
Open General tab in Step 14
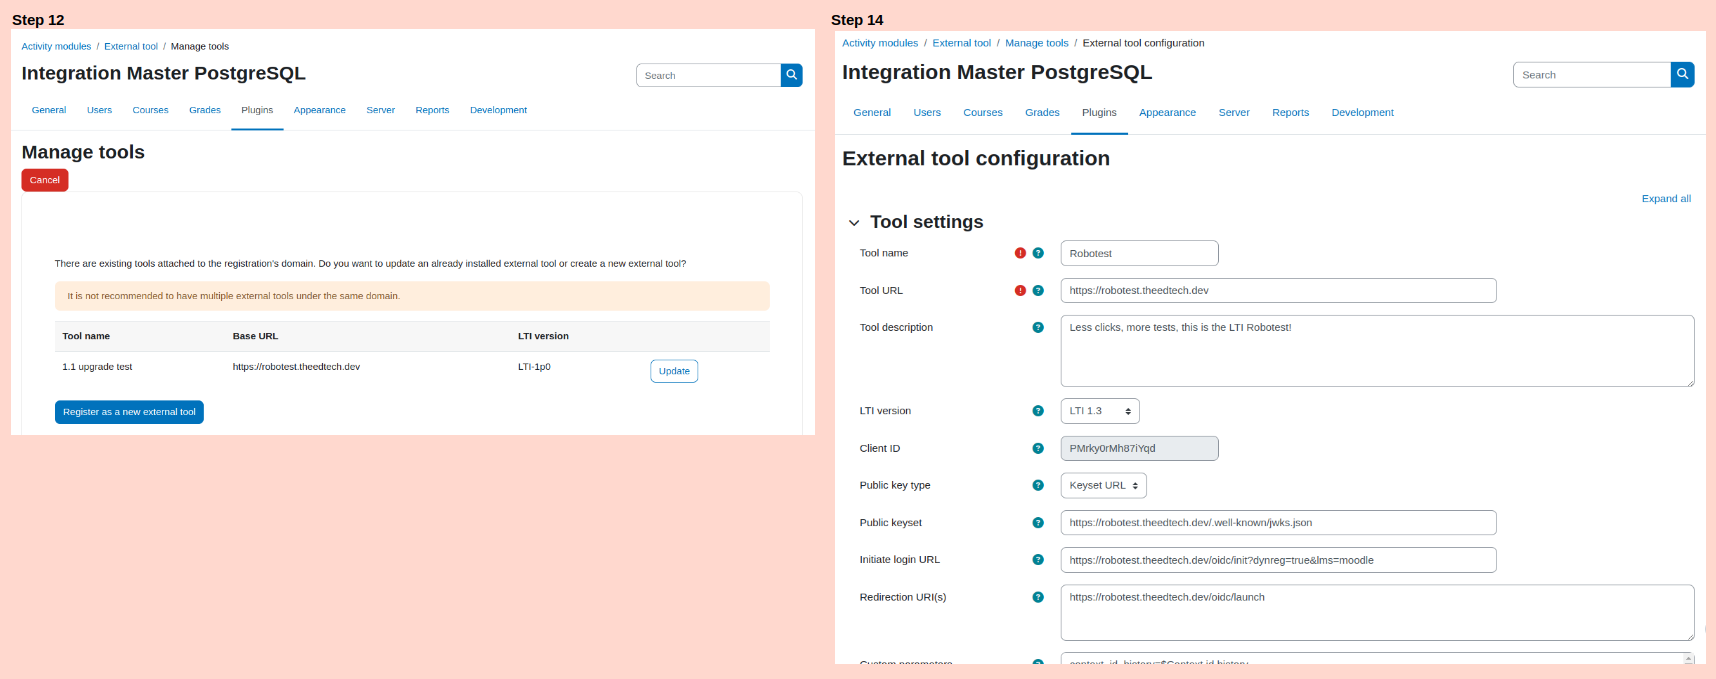point(872,112)
